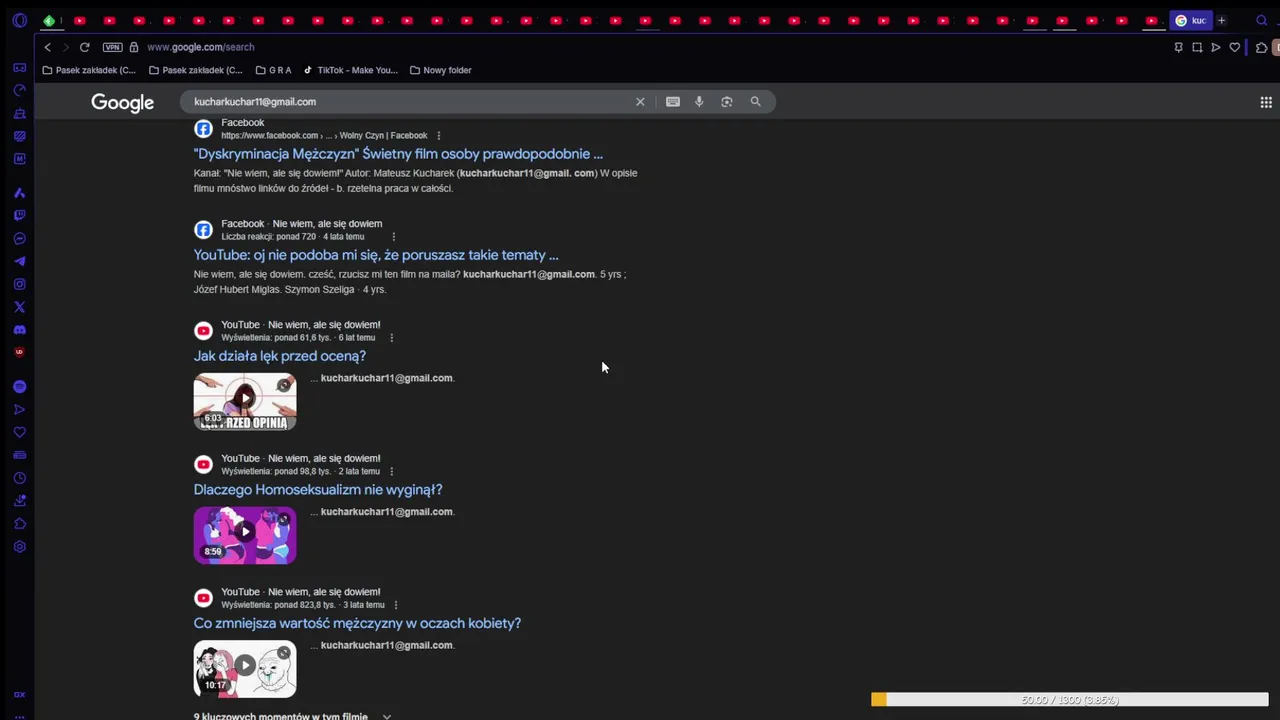The image size is (1280, 720).
Task: Toggle the VPN badge in address bar
Action: pos(112,47)
